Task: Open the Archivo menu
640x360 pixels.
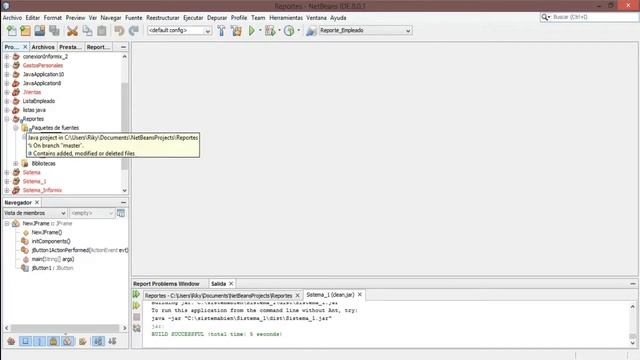Action: 12,18
